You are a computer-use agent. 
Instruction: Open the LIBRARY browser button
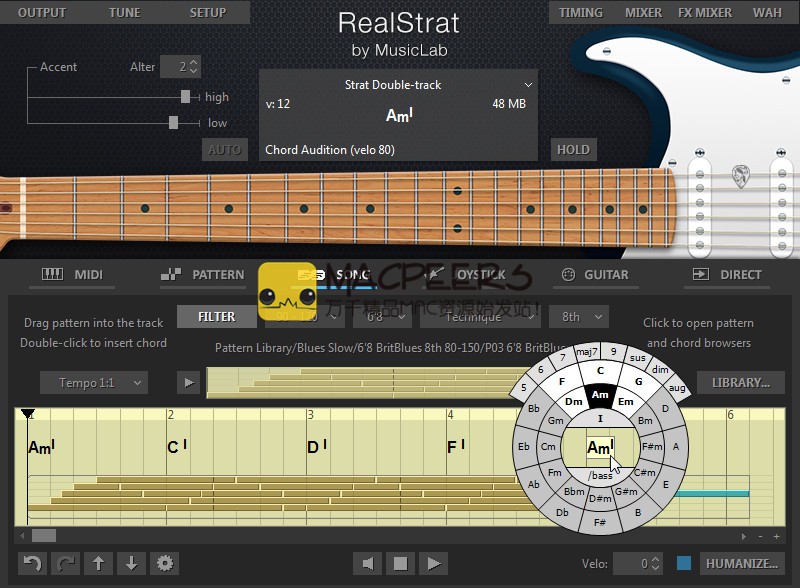click(x=740, y=382)
